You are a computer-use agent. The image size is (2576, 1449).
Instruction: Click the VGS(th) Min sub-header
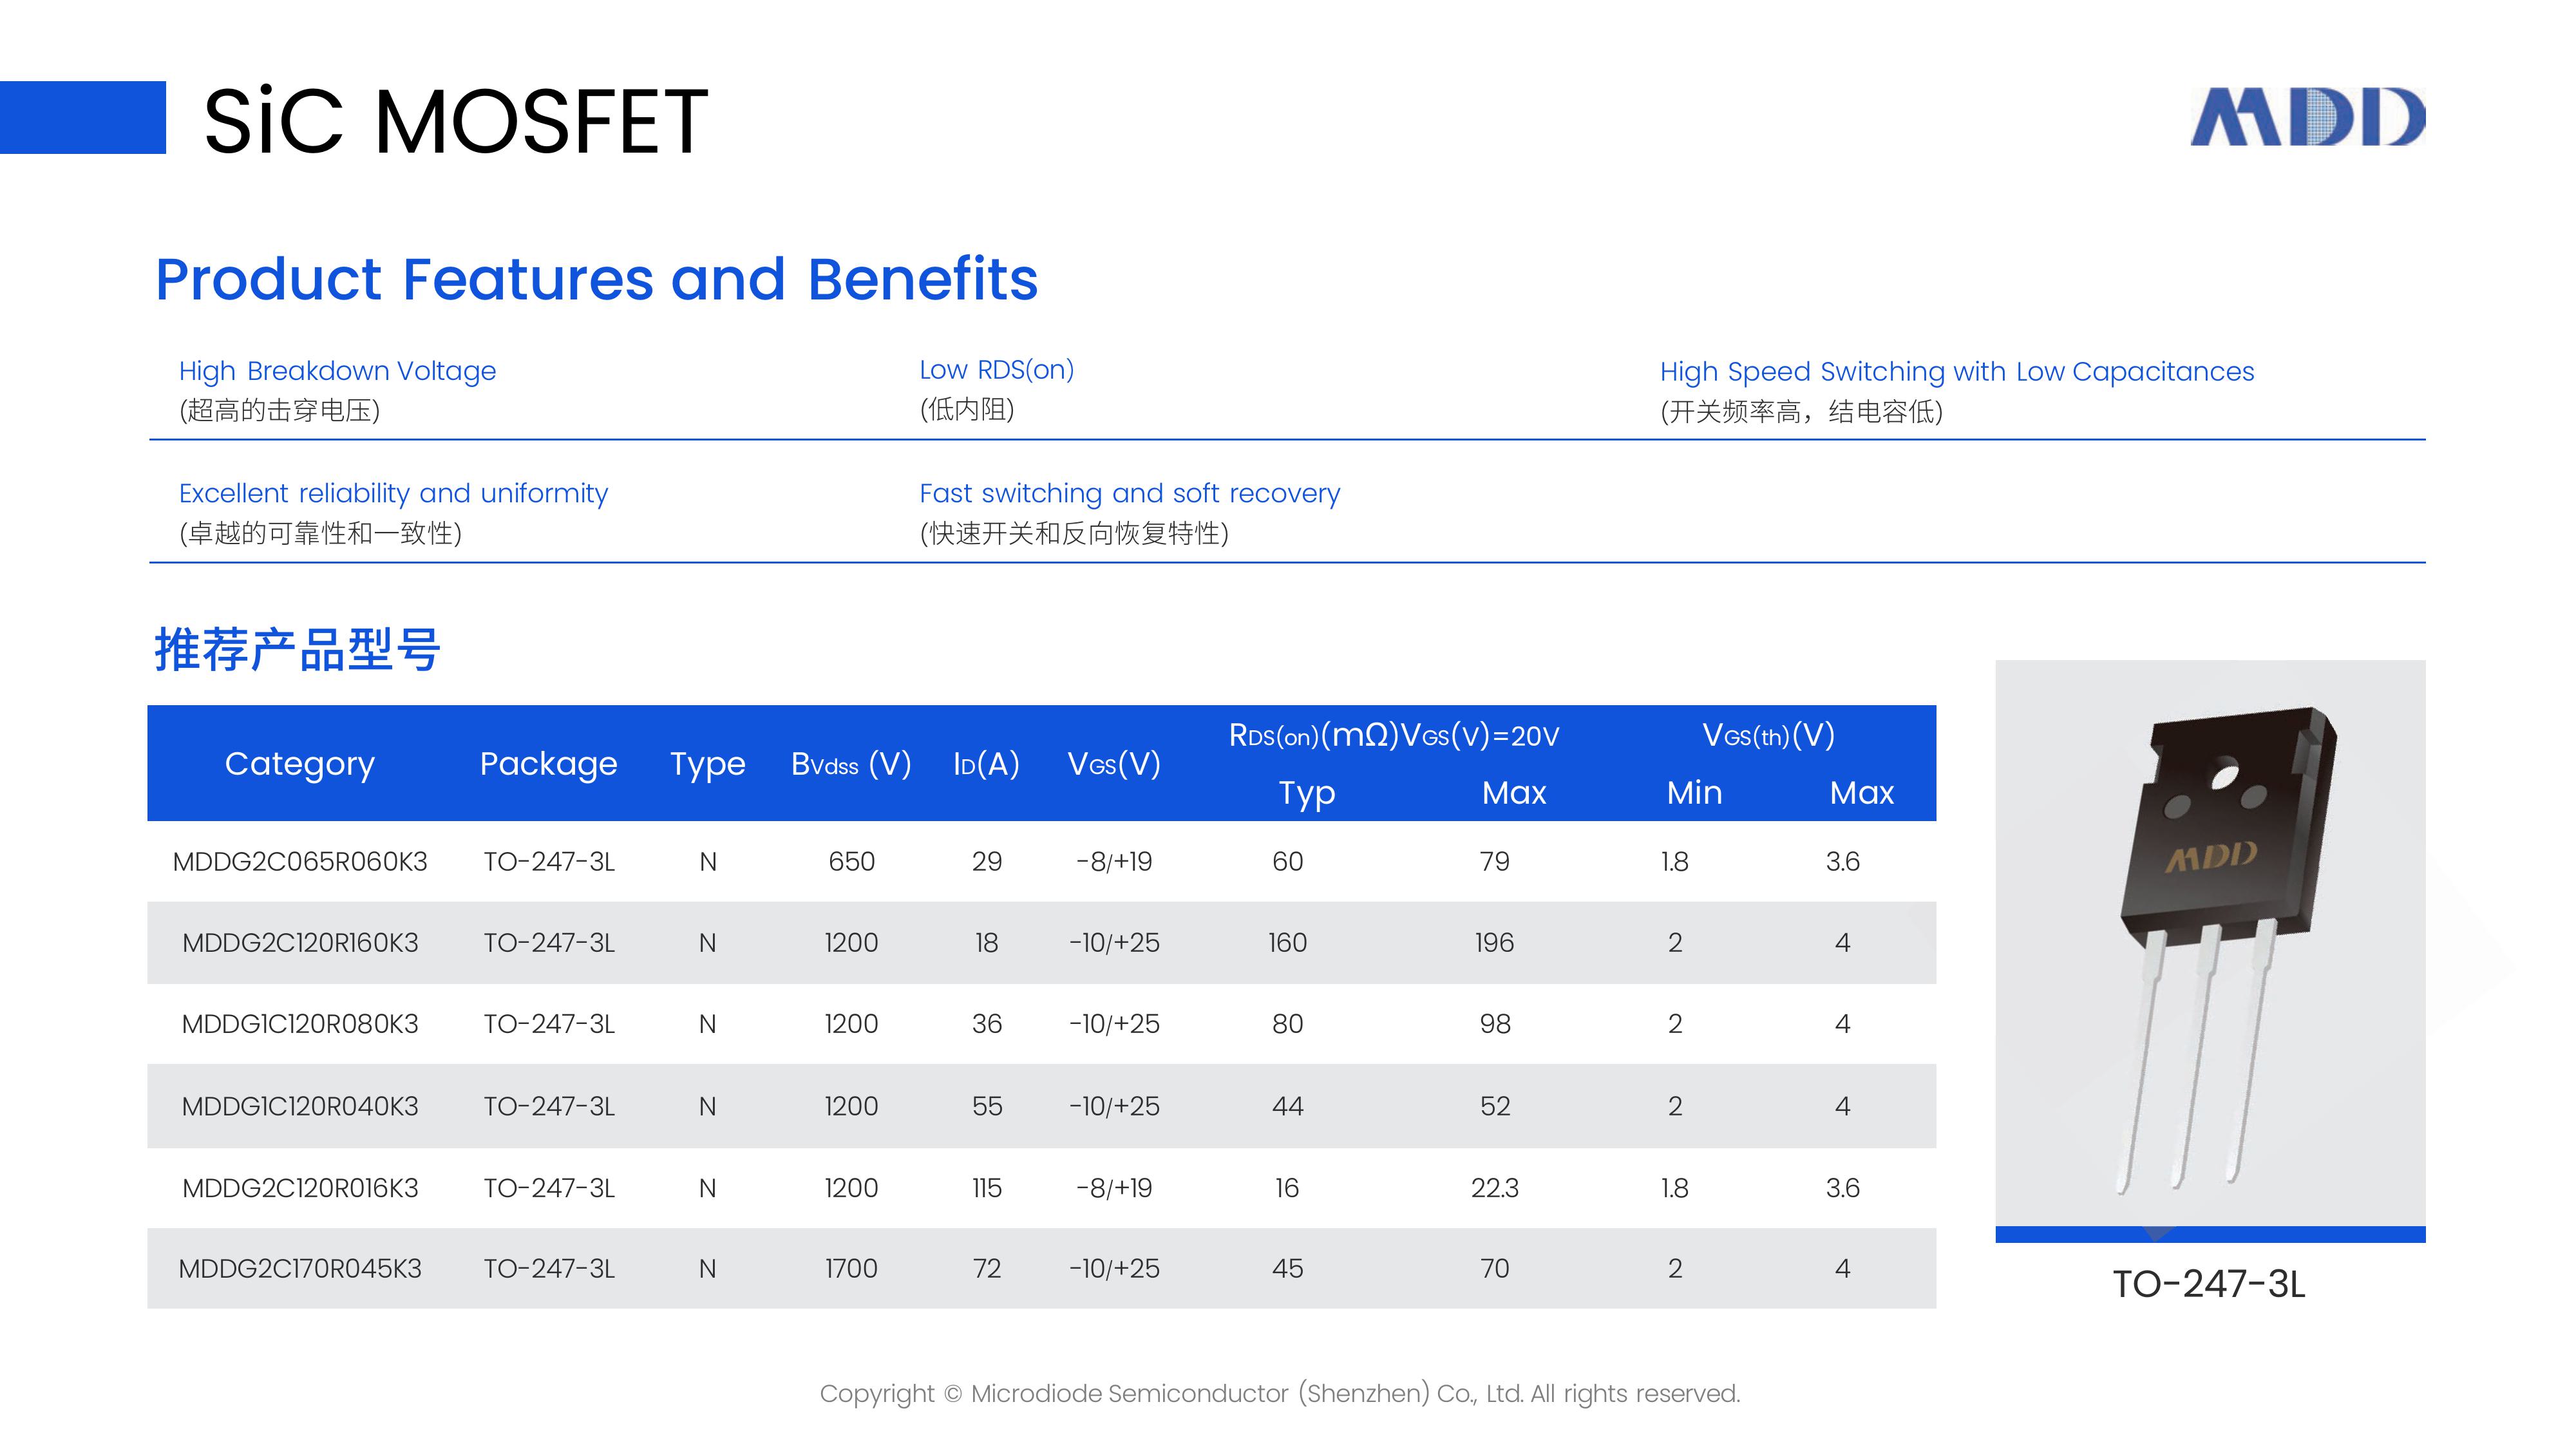coord(1694,792)
